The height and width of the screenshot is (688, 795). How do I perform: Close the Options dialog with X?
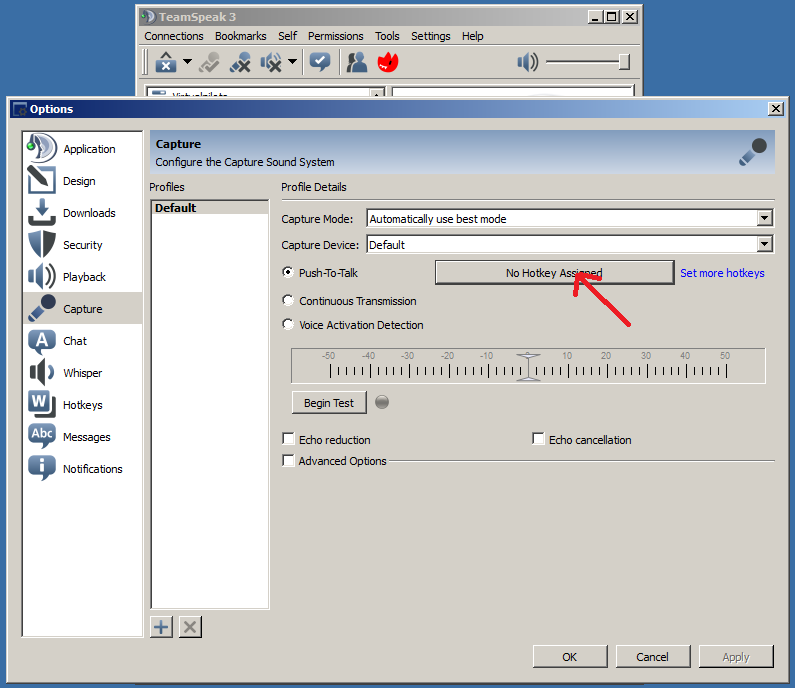tap(776, 108)
